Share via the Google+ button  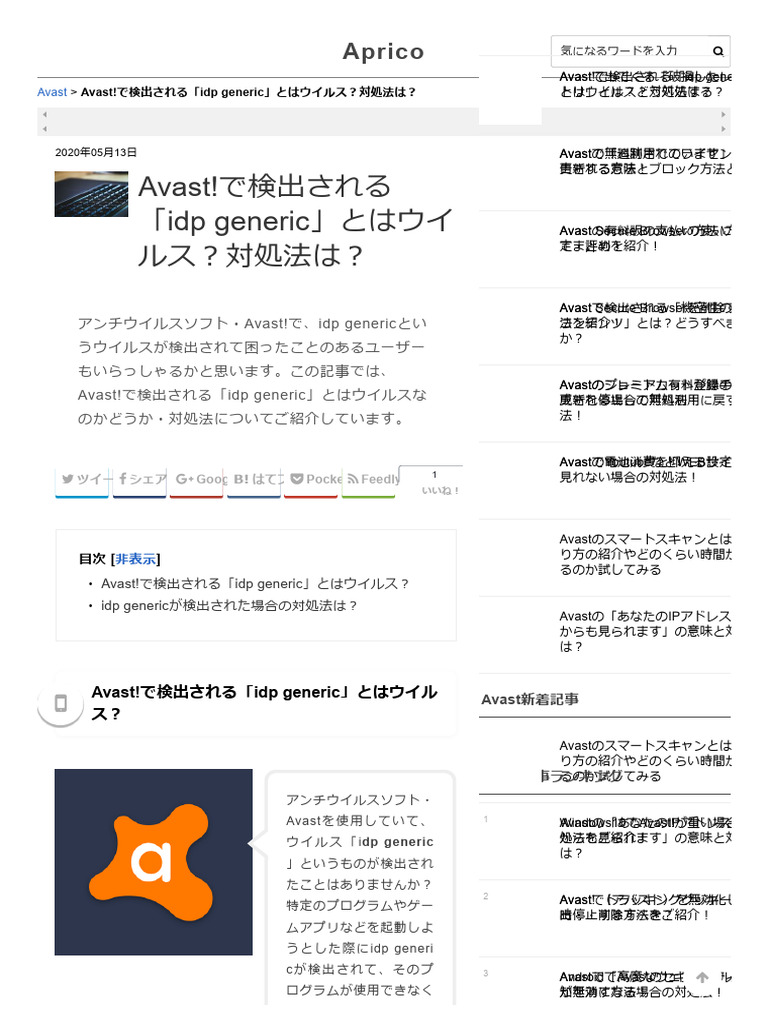197,480
